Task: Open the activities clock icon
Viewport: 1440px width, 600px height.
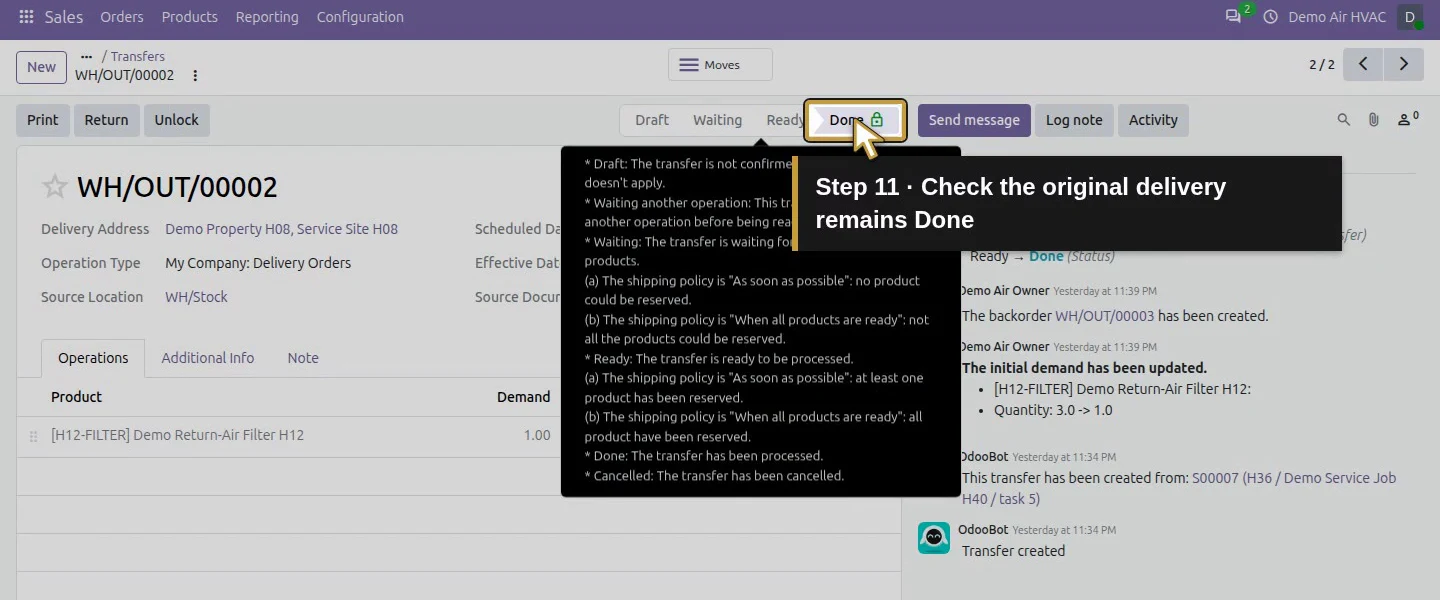Action: click(1271, 17)
